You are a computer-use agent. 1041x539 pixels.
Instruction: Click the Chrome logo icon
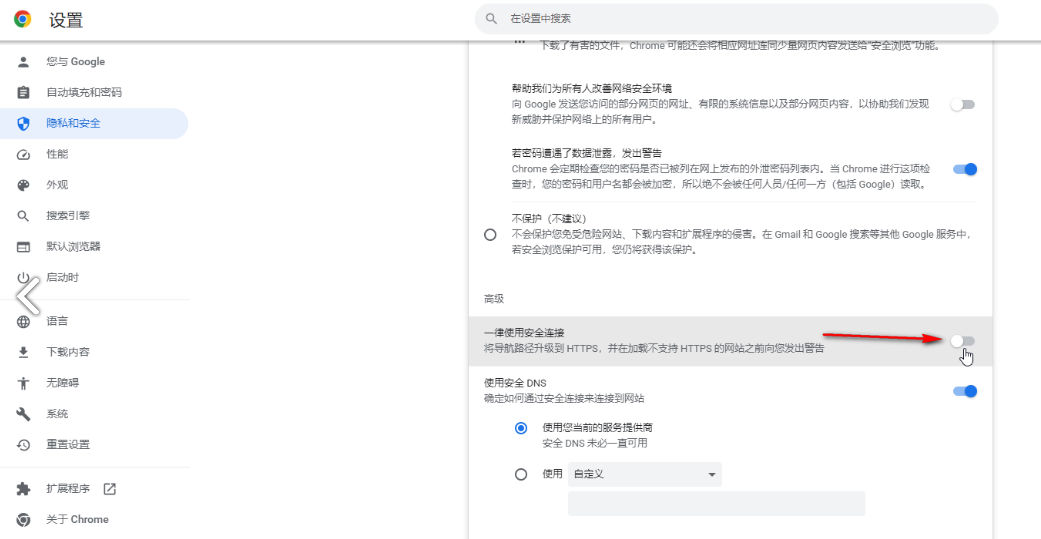pos(23,19)
